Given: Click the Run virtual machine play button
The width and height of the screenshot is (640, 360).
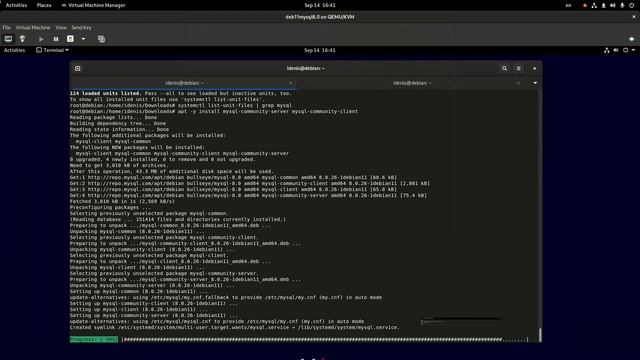Looking at the screenshot, I should pyautogui.click(x=41, y=39).
